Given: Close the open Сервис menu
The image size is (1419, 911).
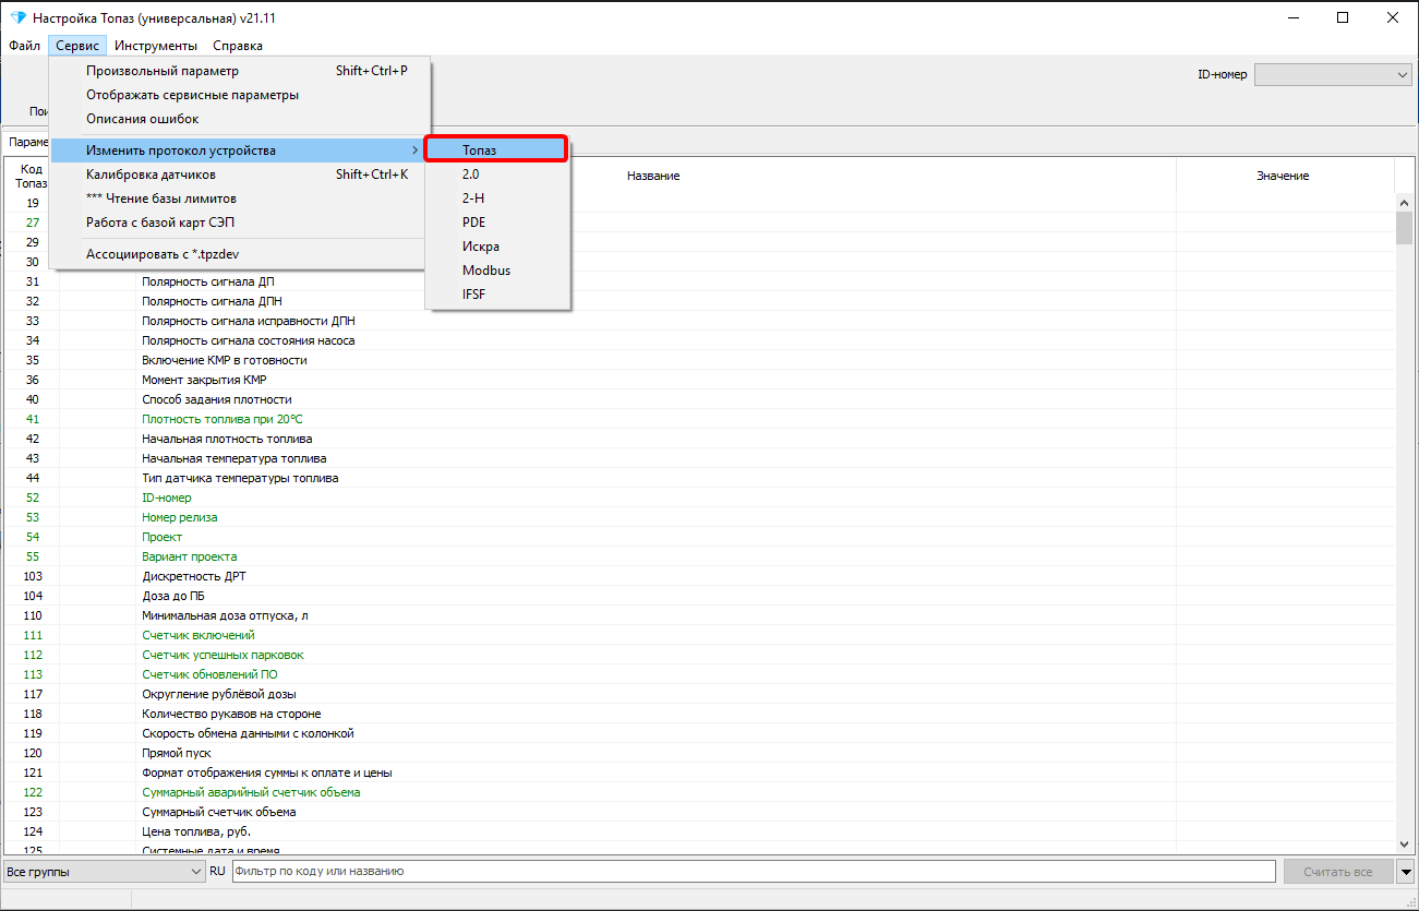Looking at the screenshot, I should coord(77,45).
